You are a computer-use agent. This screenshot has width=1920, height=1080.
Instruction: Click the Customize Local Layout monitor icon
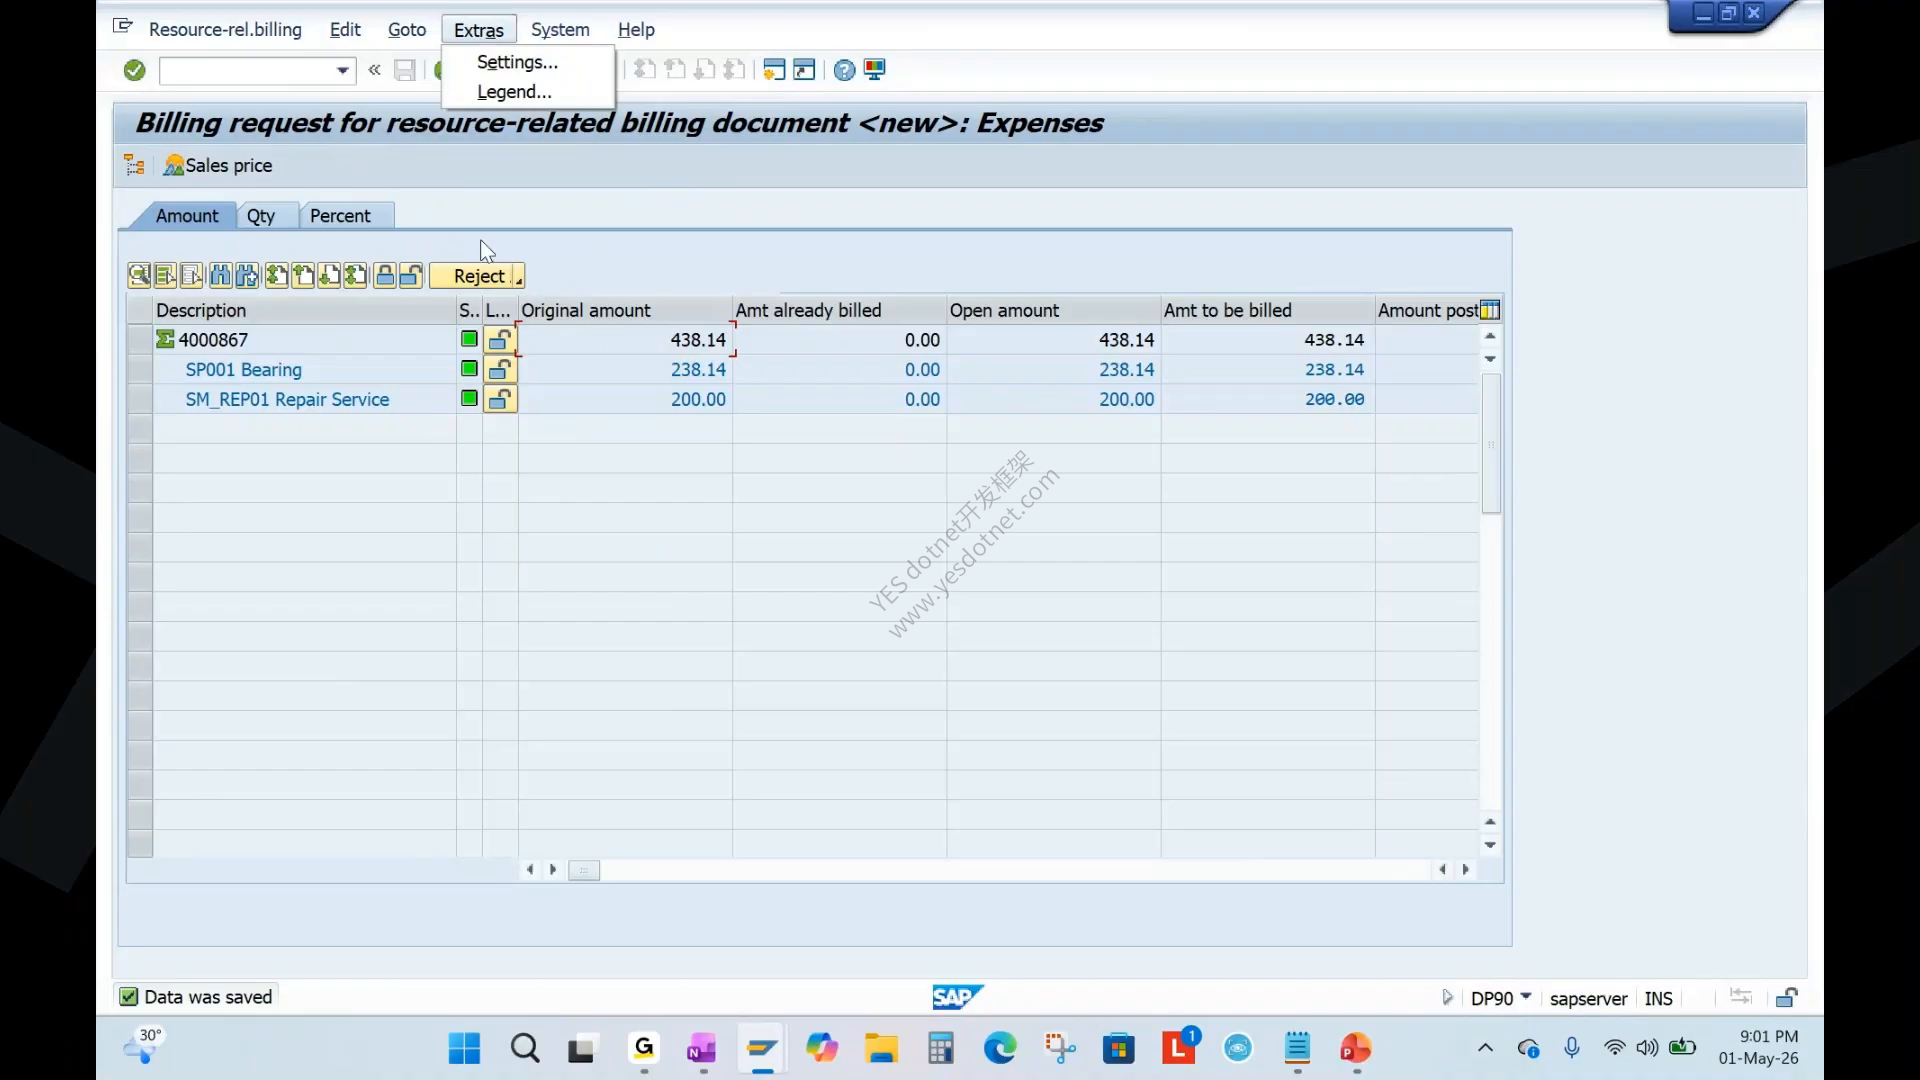875,70
